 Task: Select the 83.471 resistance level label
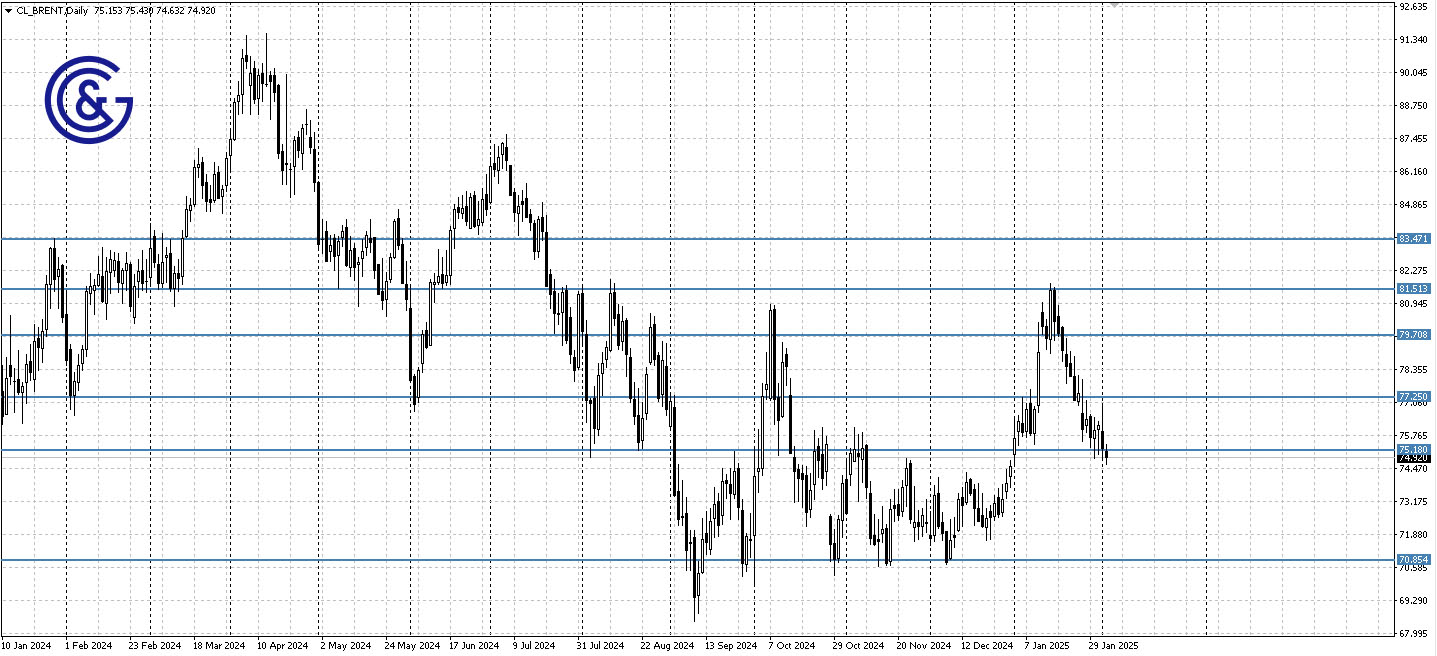pos(1412,239)
